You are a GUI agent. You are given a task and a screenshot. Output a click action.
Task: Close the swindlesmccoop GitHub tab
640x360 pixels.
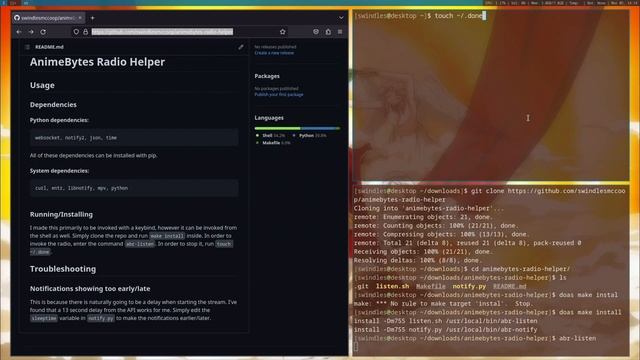click(80, 18)
